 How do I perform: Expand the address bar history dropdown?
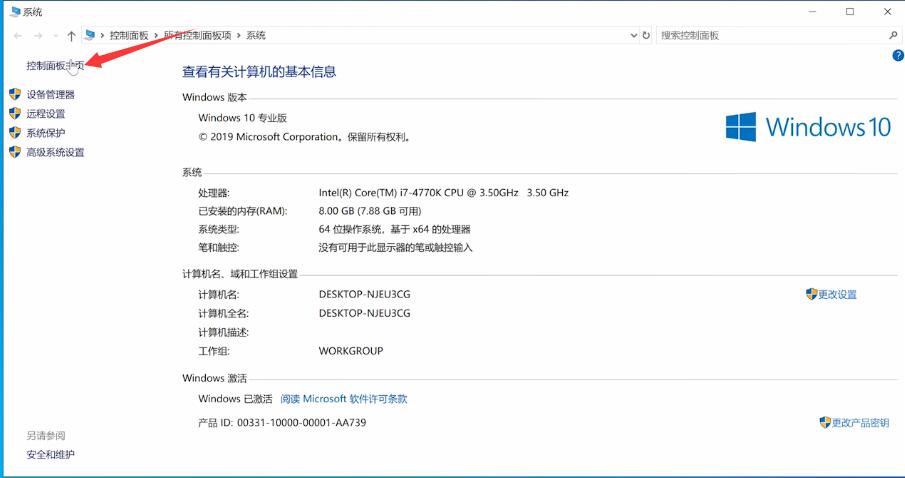tap(634, 36)
